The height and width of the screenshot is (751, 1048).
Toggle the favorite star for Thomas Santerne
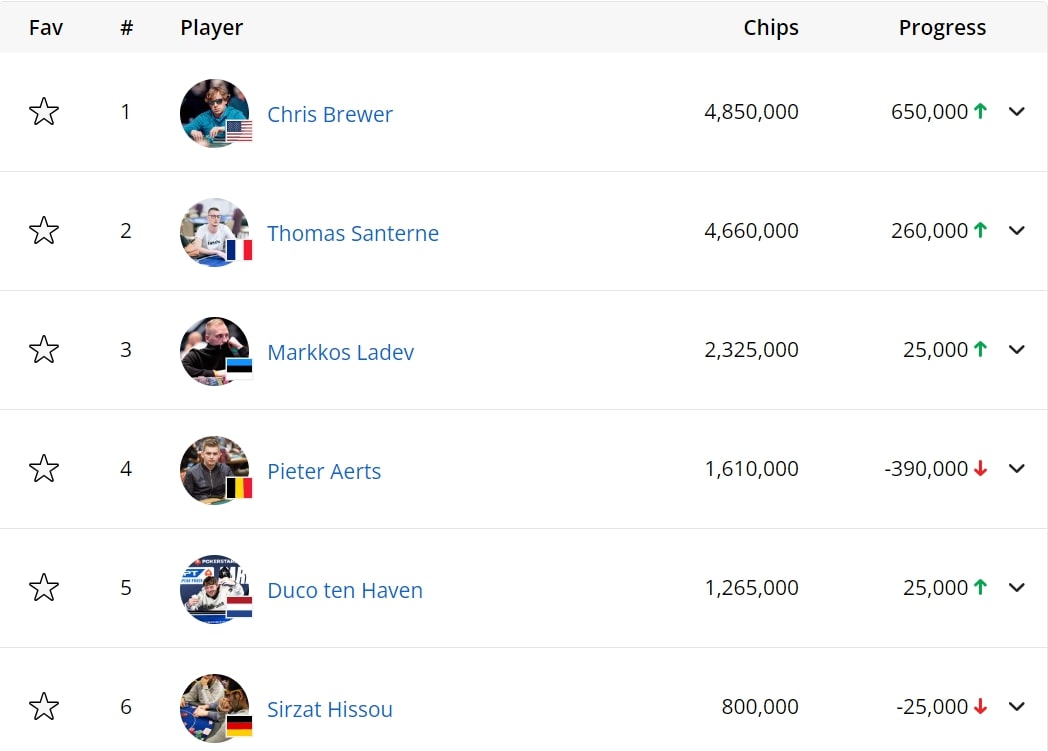pos(44,231)
